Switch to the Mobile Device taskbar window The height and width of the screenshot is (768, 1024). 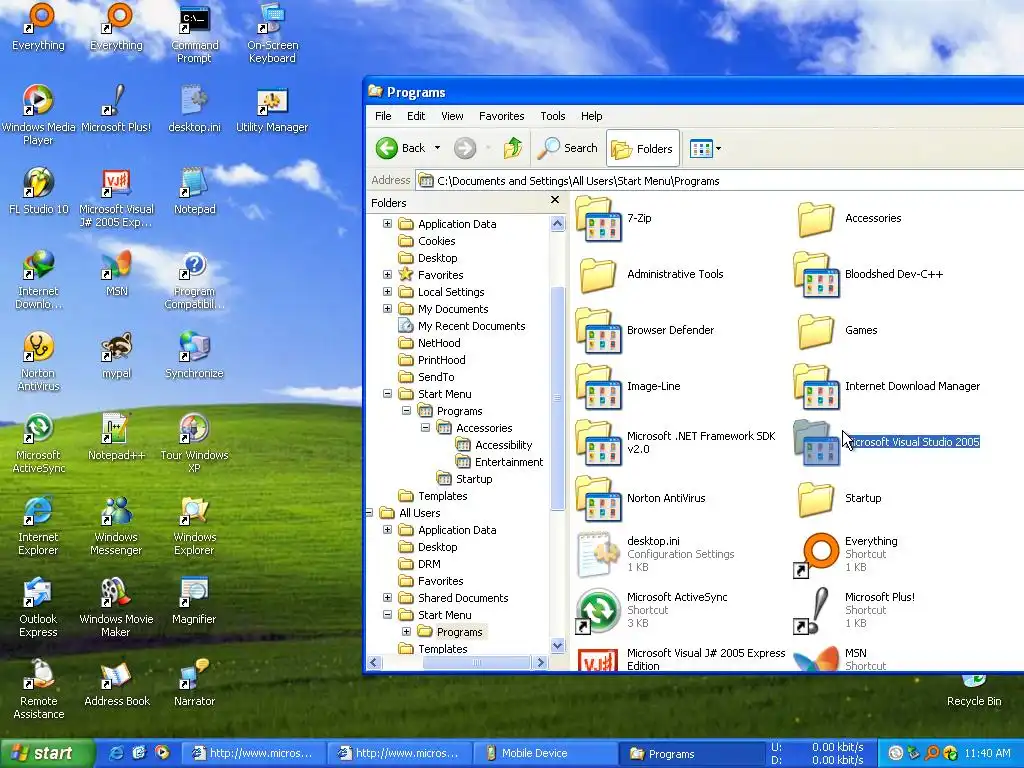544,754
